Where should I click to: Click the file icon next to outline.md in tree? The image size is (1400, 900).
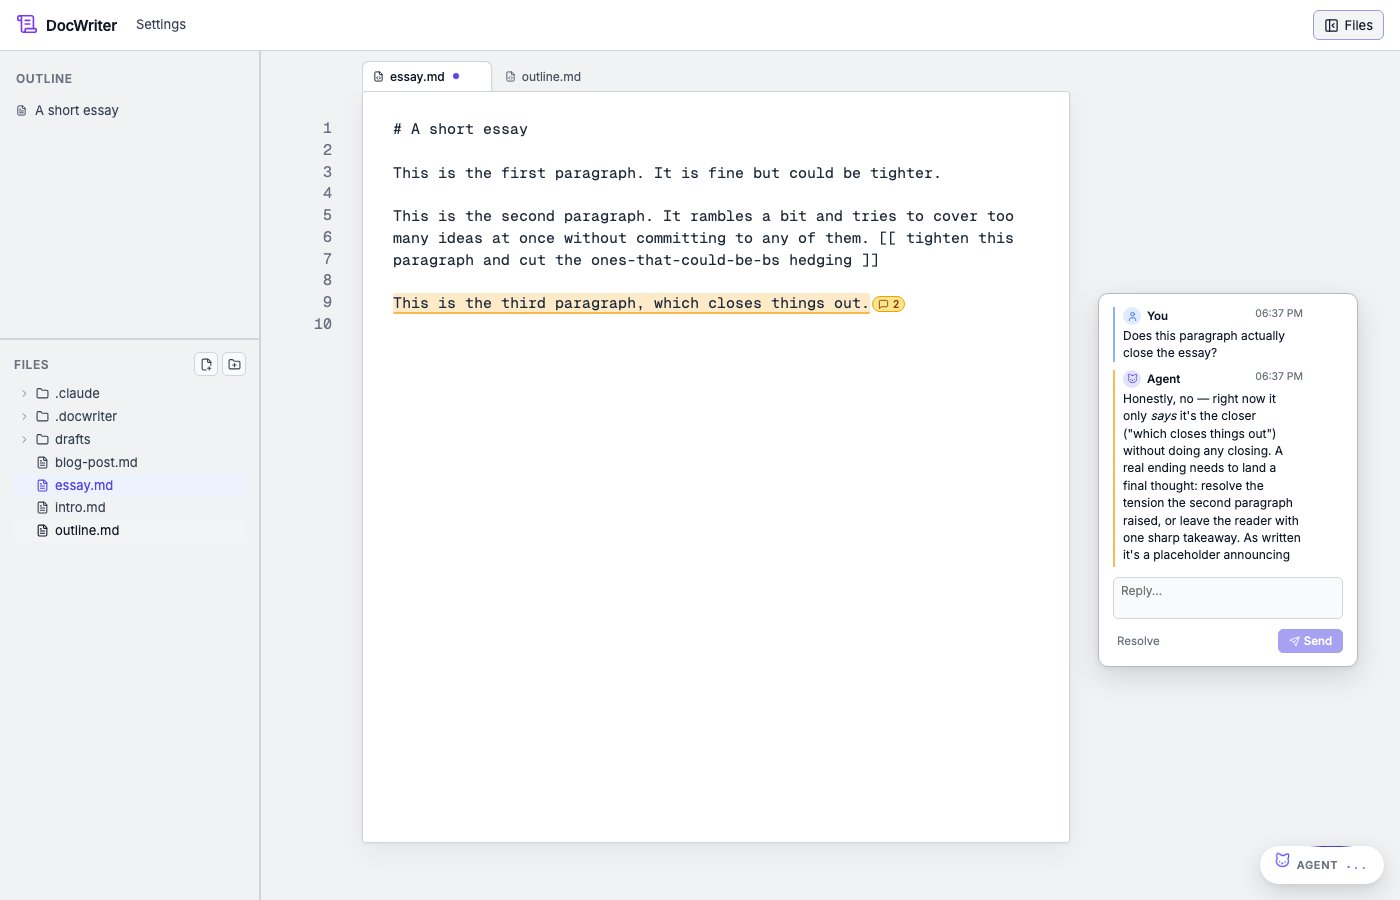pos(42,531)
